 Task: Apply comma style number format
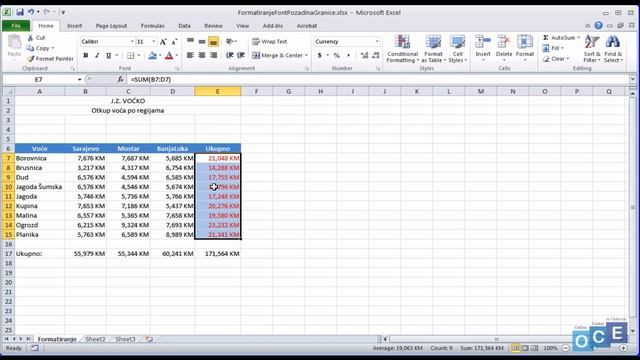[348, 55]
